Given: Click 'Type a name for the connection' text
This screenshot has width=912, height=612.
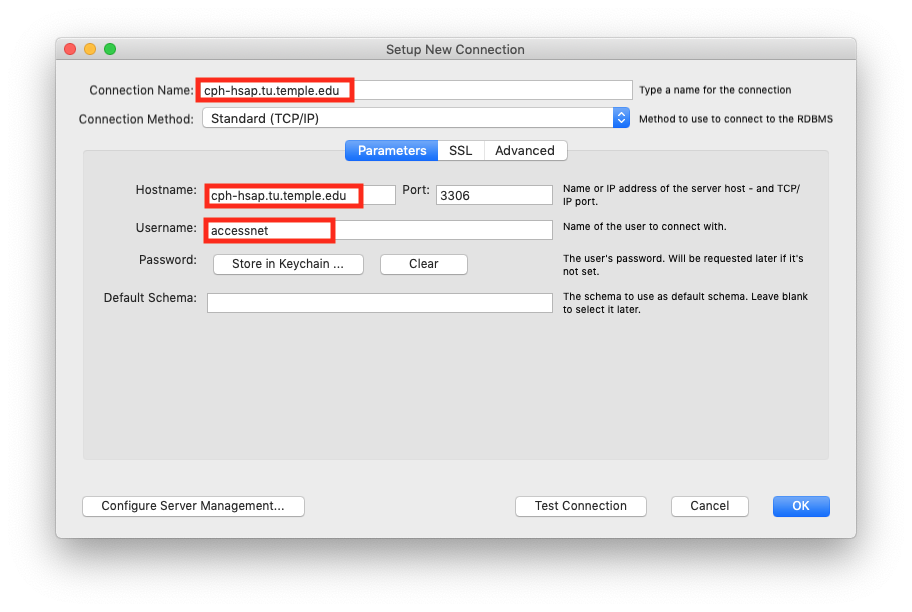Looking at the screenshot, I should (715, 90).
